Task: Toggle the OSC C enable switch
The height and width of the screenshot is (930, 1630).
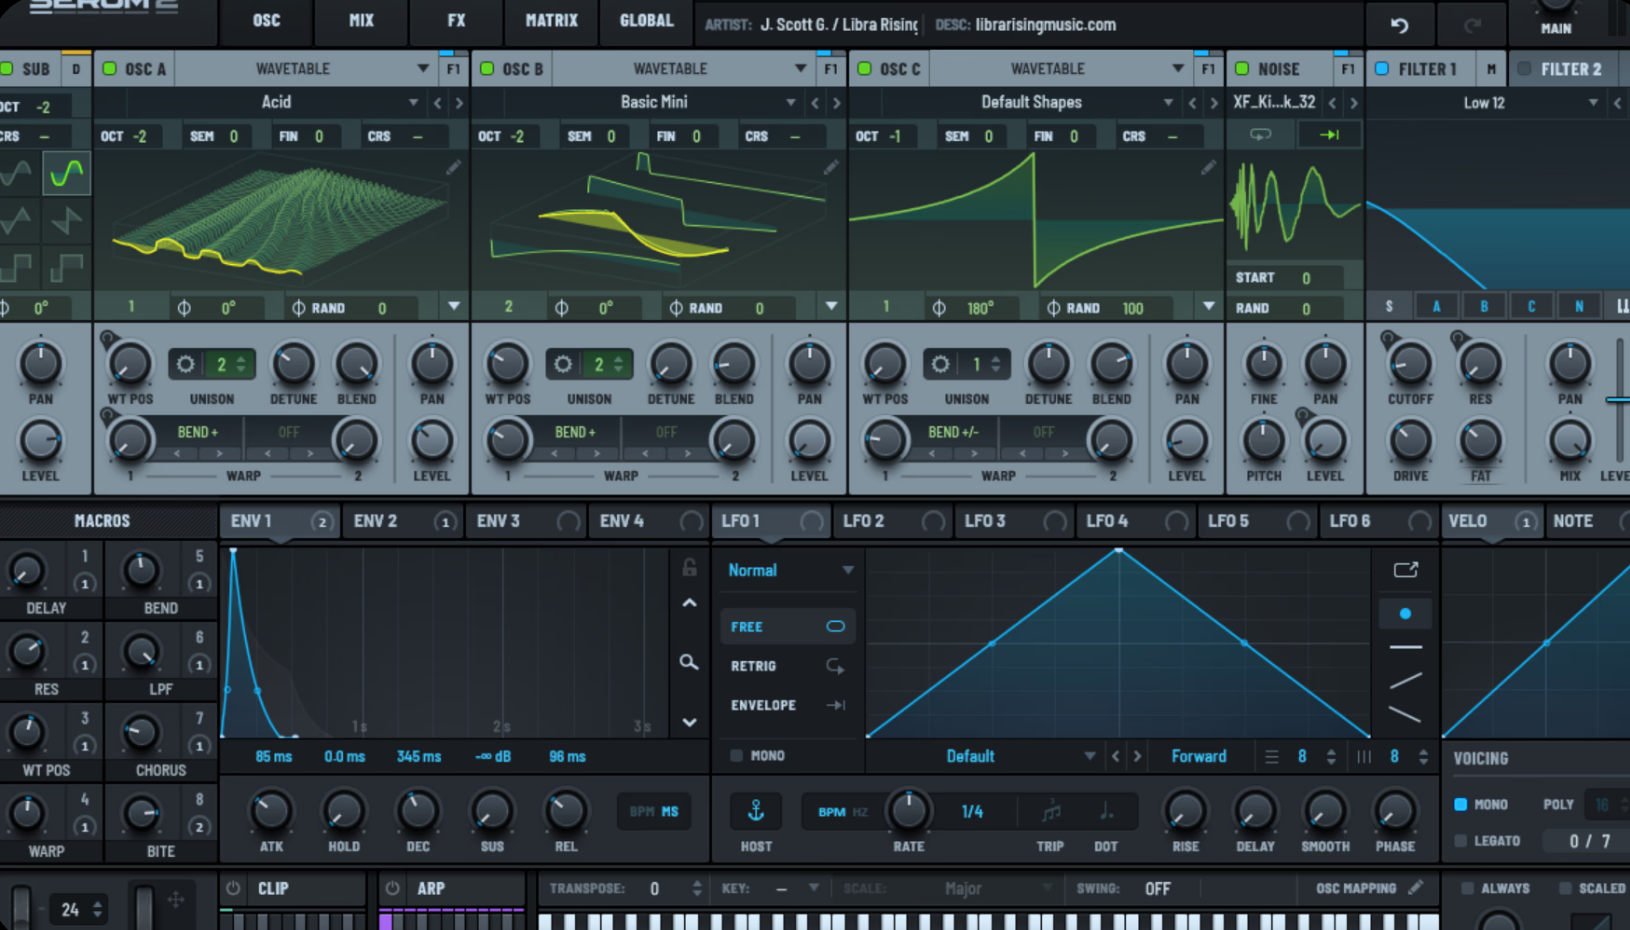Action: (x=865, y=69)
